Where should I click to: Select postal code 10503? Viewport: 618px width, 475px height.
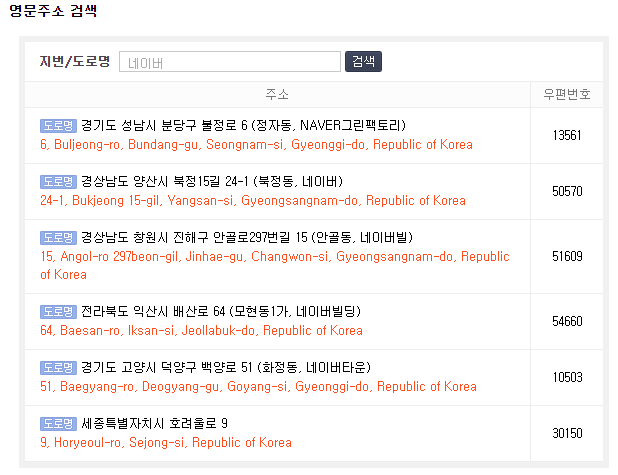[x=567, y=378]
